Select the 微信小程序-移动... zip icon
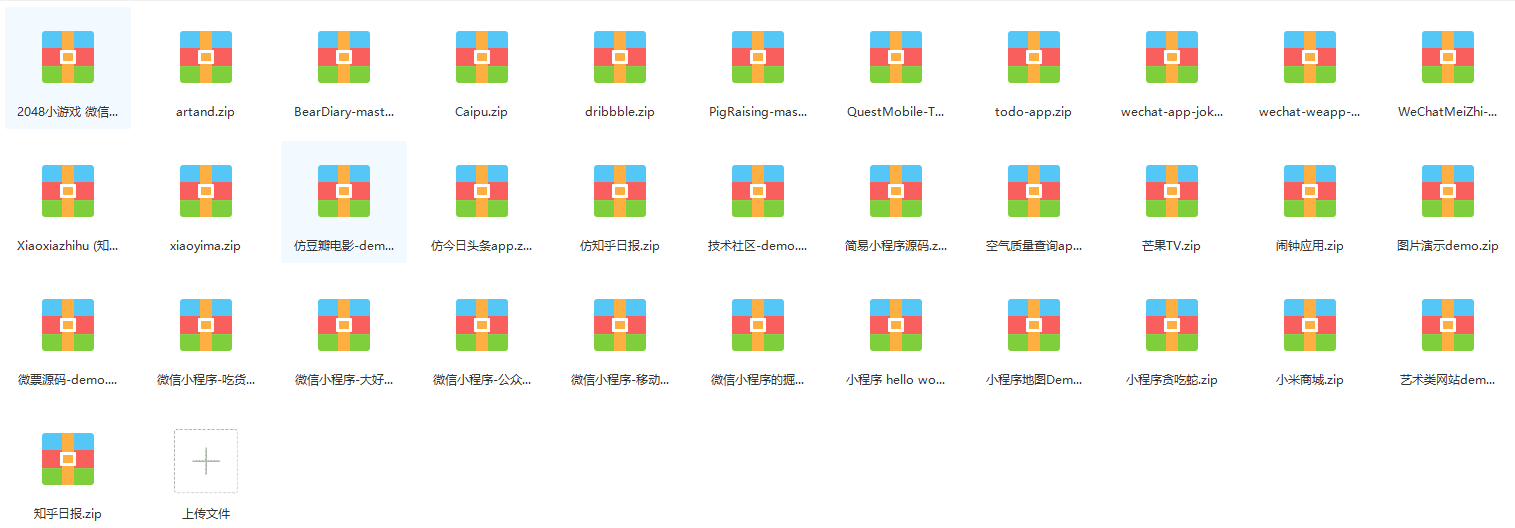Screen dimensions: 1515x528 tap(620, 324)
